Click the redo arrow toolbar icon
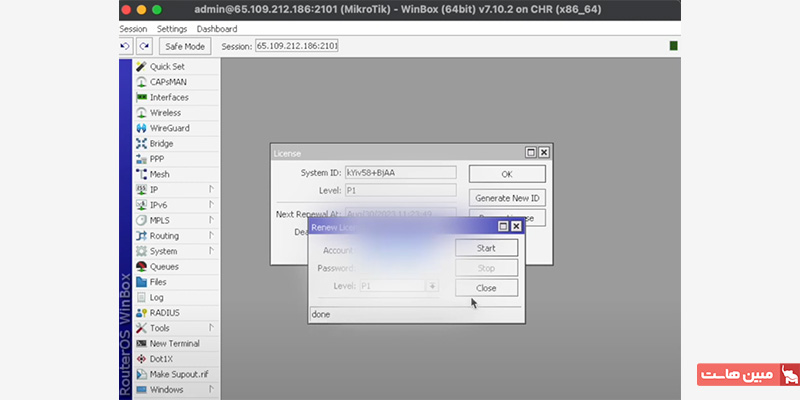800x400 pixels. pyautogui.click(x=144, y=46)
